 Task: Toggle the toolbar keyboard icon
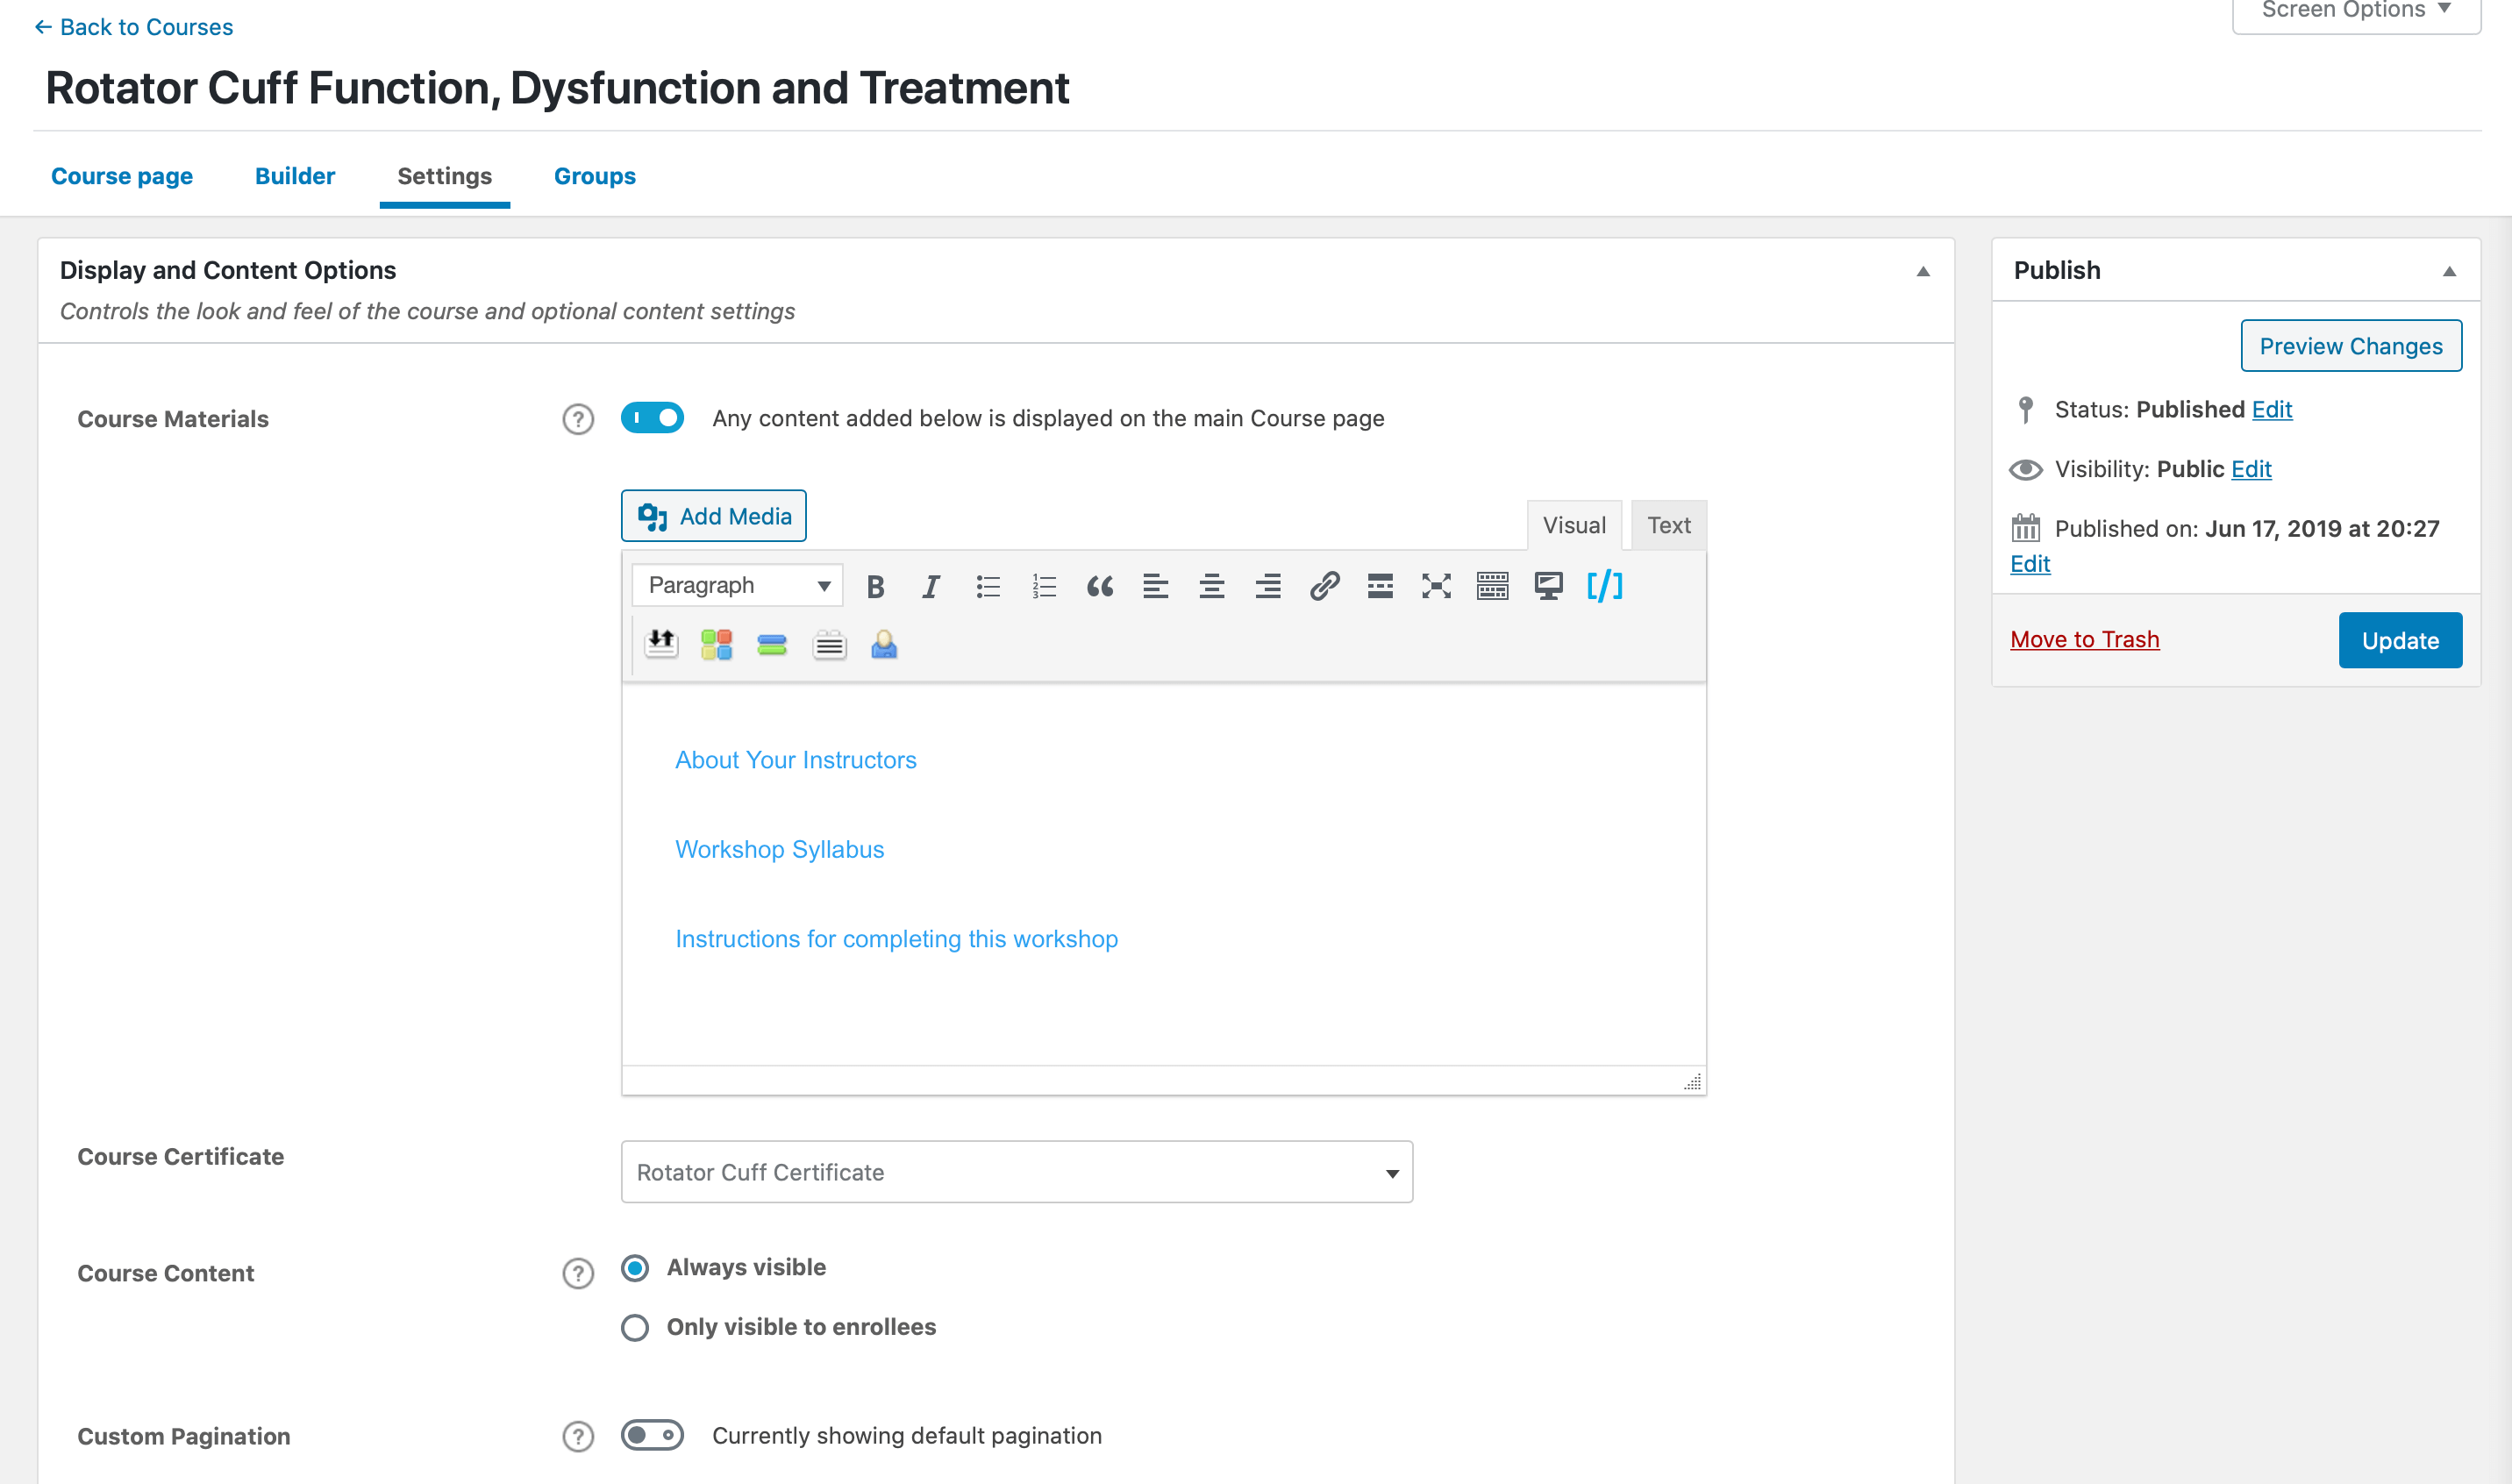click(x=1492, y=586)
